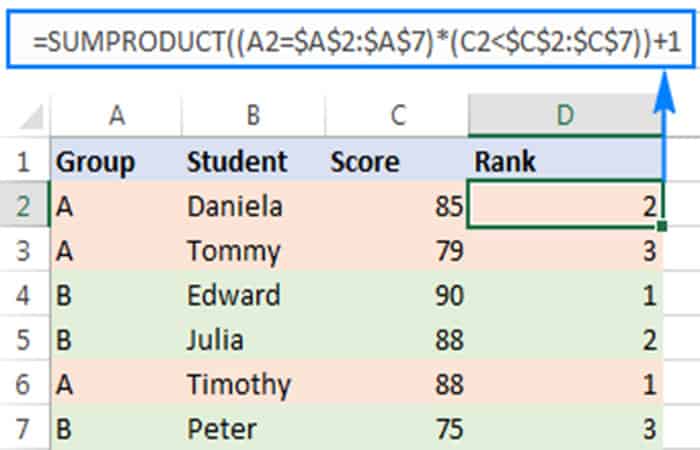Select Julia's group cell B
This screenshot has height=450, width=700.
(117, 339)
